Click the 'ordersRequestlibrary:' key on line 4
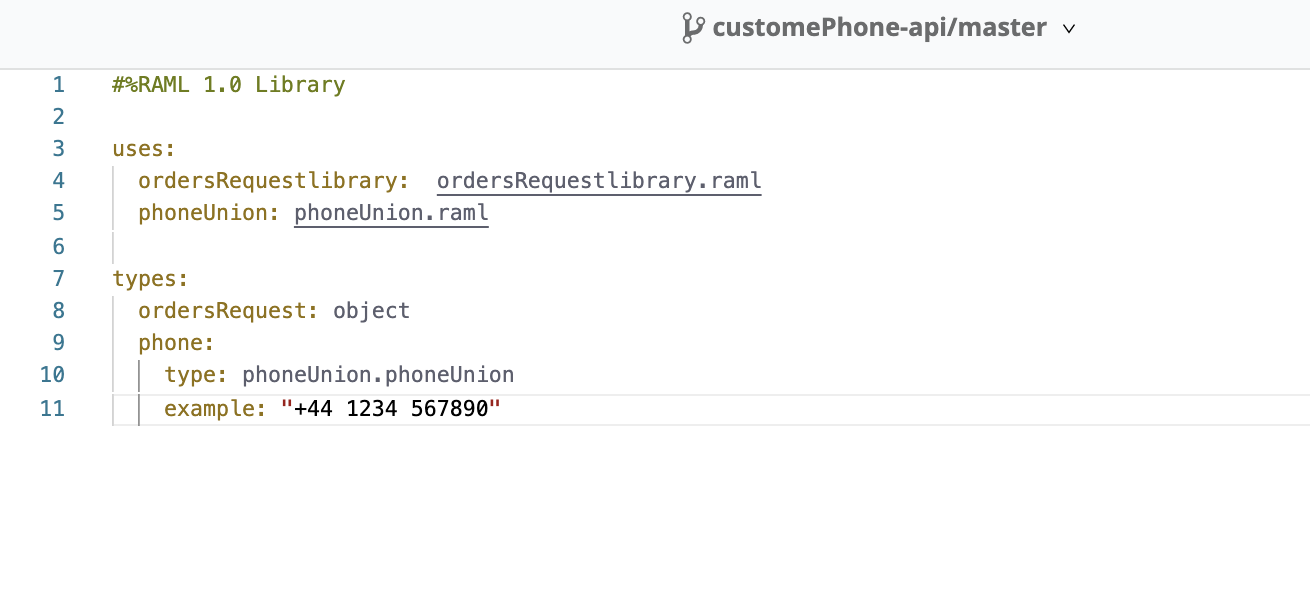This screenshot has width=1310, height=590. pos(273,181)
